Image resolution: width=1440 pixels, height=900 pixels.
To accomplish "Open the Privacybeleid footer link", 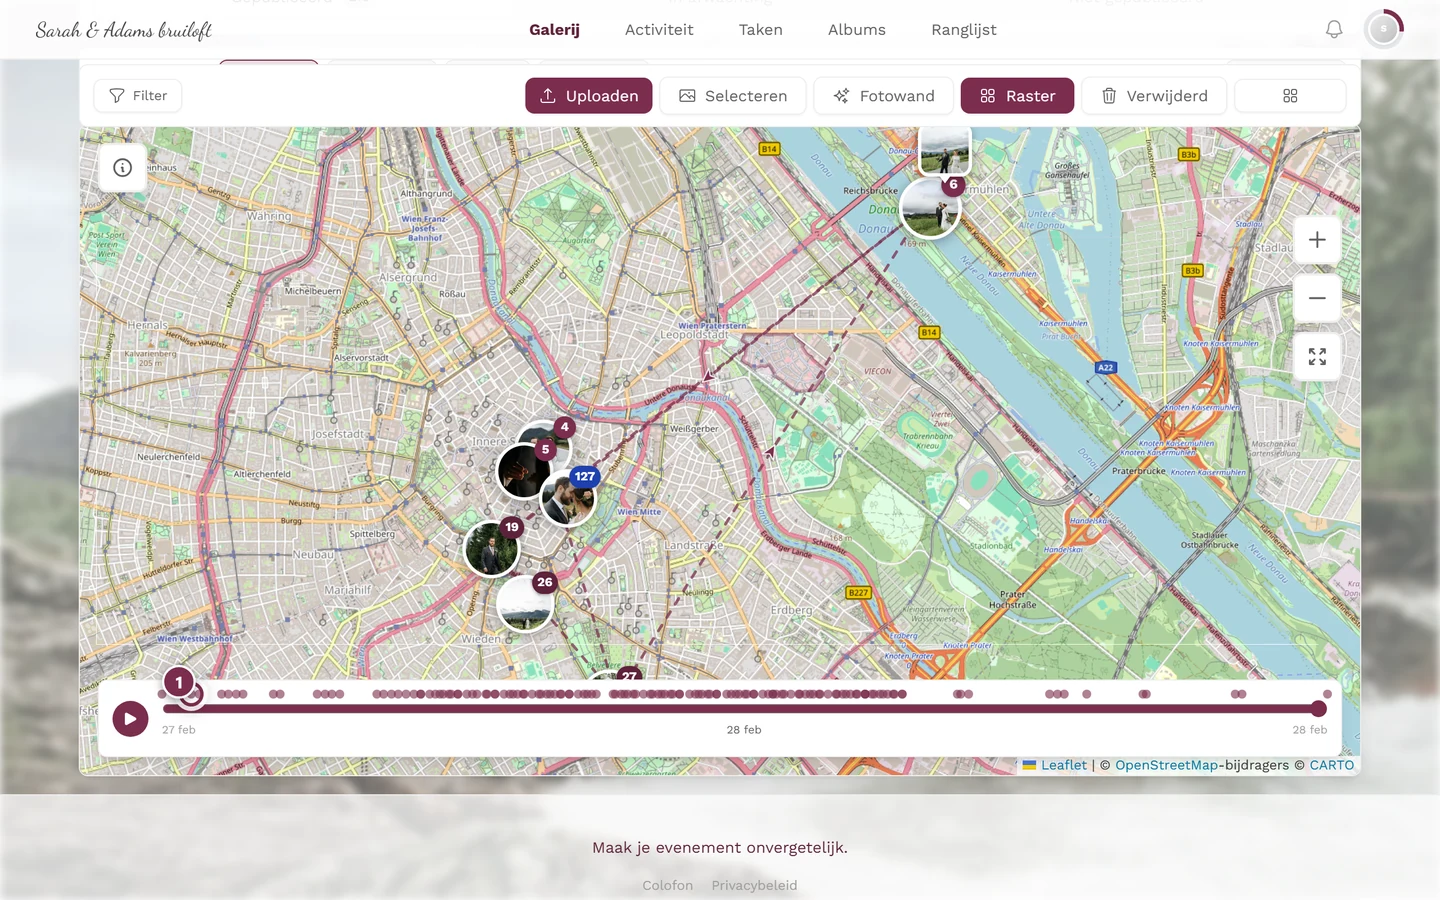I will pyautogui.click(x=754, y=885).
